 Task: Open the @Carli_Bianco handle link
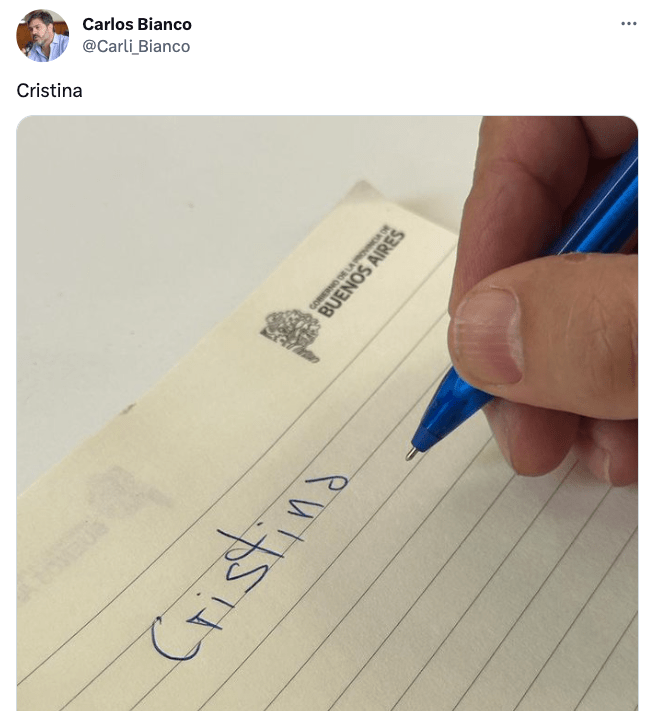pyautogui.click(x=136, y=46)
